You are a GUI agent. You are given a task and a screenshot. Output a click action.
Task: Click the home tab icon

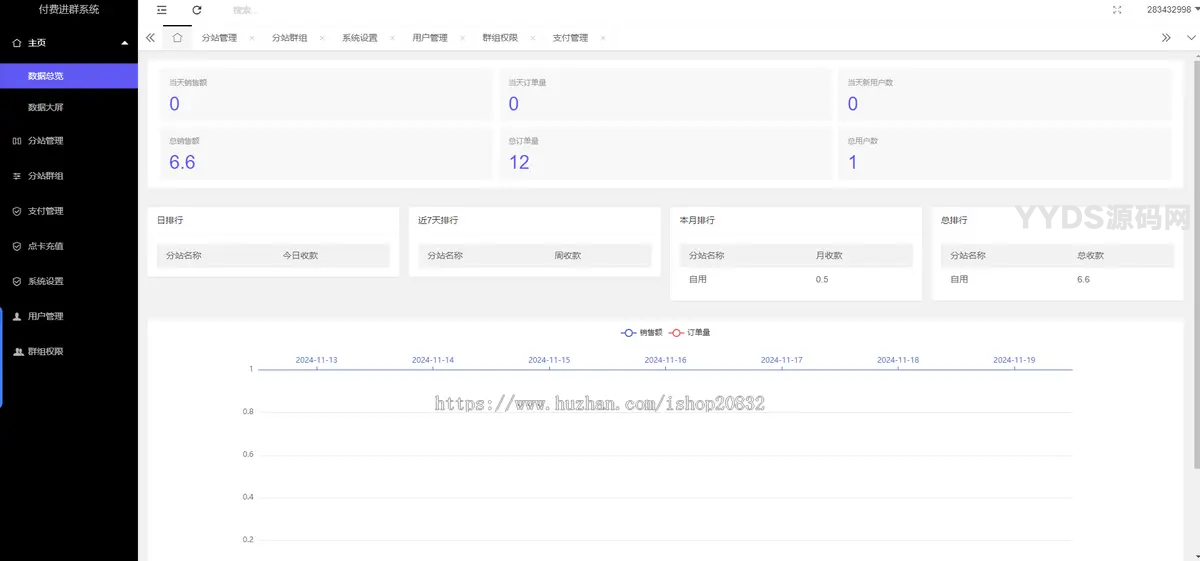(x=177, y=38)
